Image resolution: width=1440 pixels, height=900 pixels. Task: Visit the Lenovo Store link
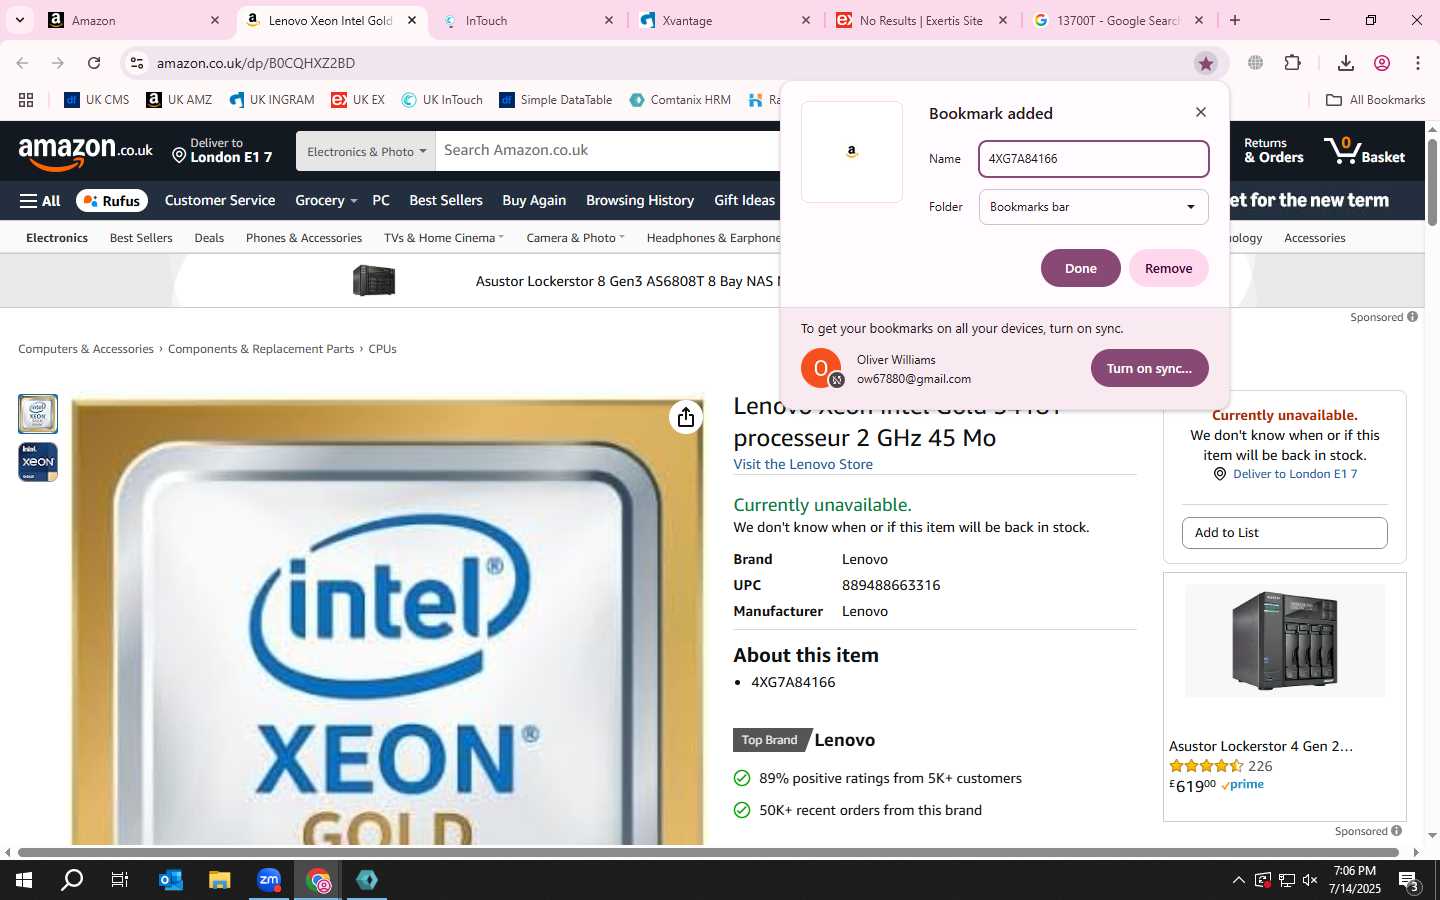(x=803, y=464)
